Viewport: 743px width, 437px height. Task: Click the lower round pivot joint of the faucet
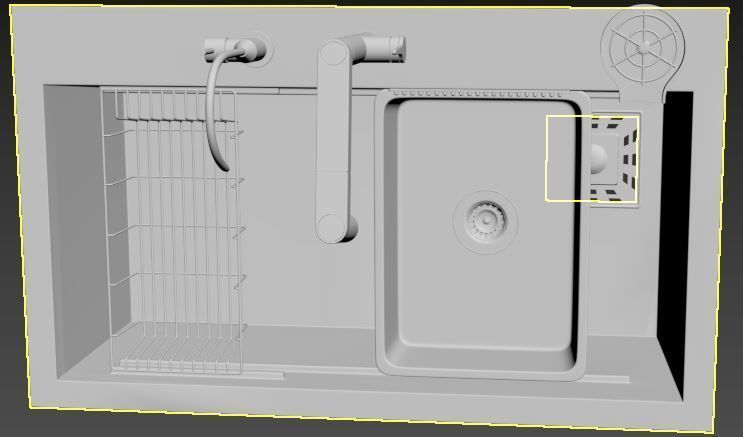[x=331, y=227]
